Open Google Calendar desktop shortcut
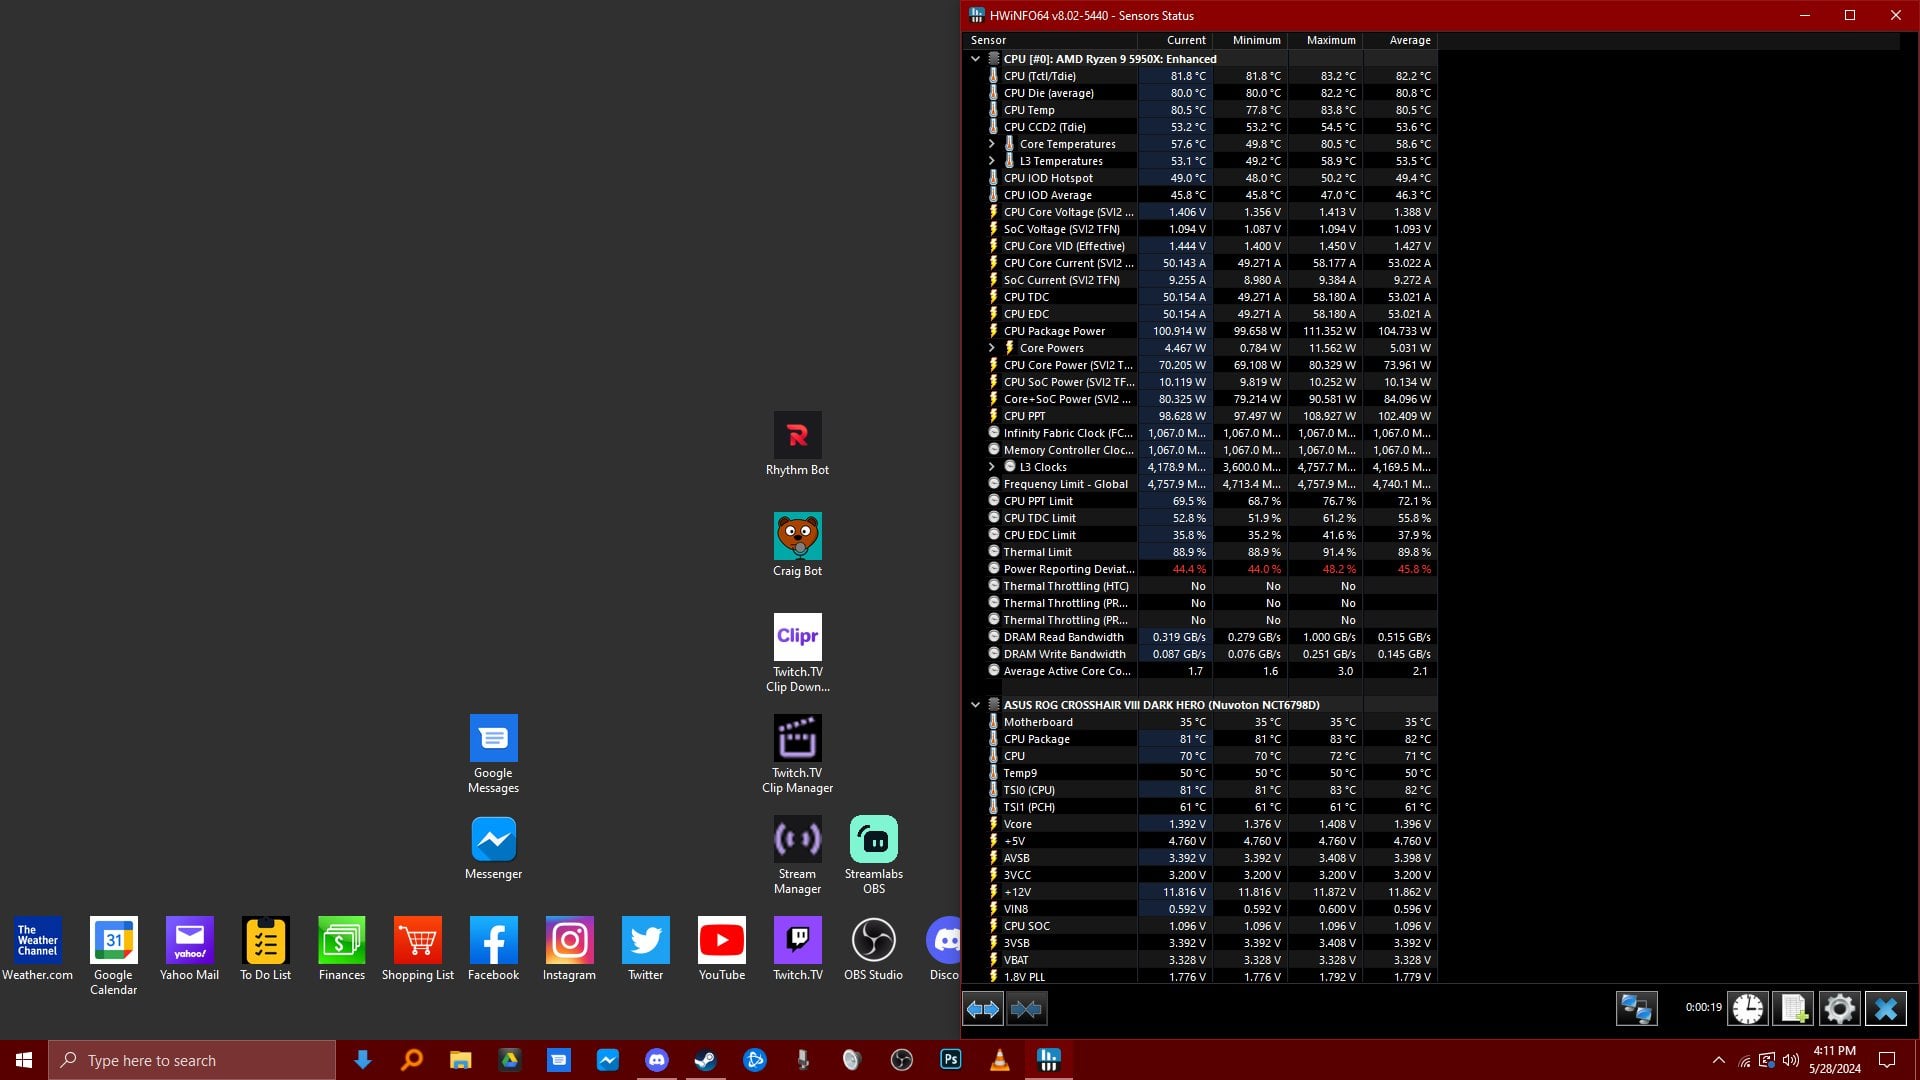Screen dimensions: 1920x1080 [x=113, y=956]
